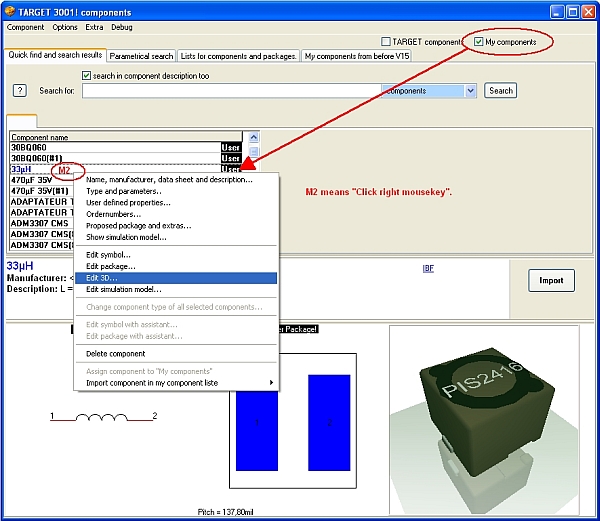Uncheck search in component description too
This screenshot has height=521, width=600.
(87, 76)
